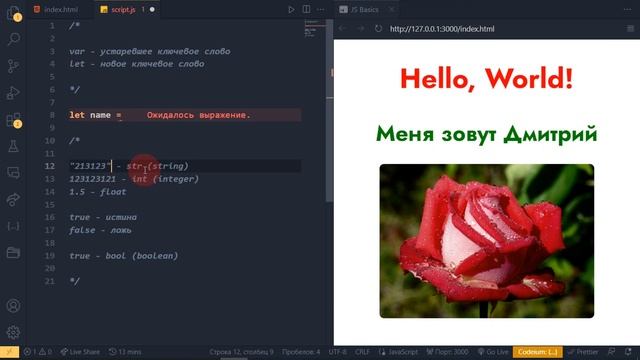Open the folder icon in activity bar
This screenshot has width=640, height=360.
(x=13, y=253)
